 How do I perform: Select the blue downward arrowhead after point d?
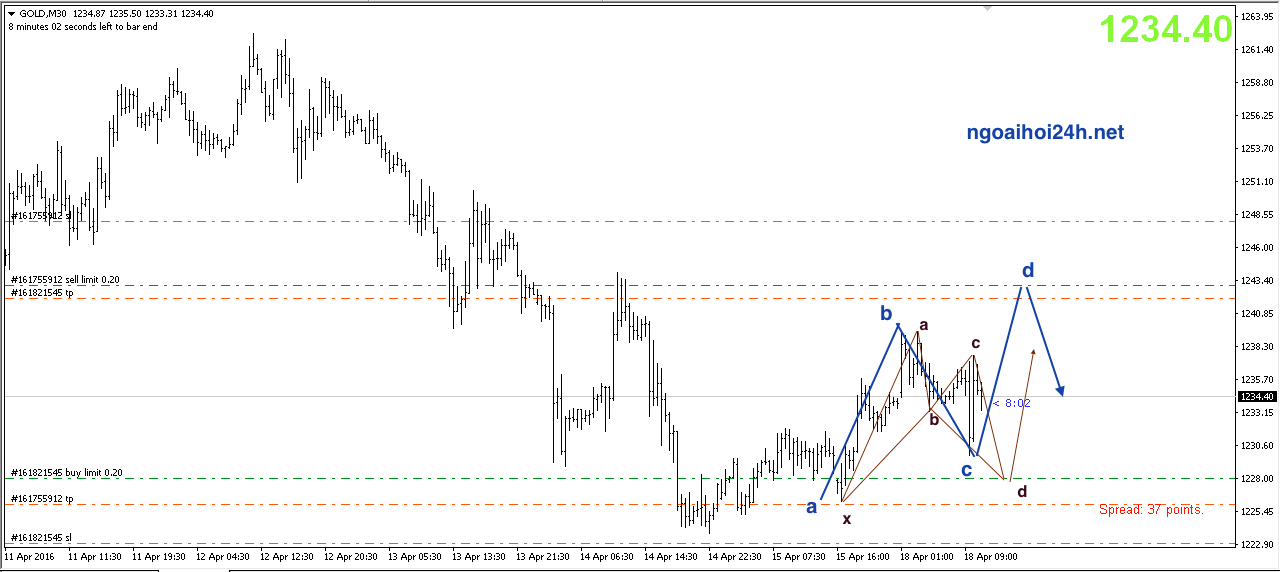(1060, 391)
